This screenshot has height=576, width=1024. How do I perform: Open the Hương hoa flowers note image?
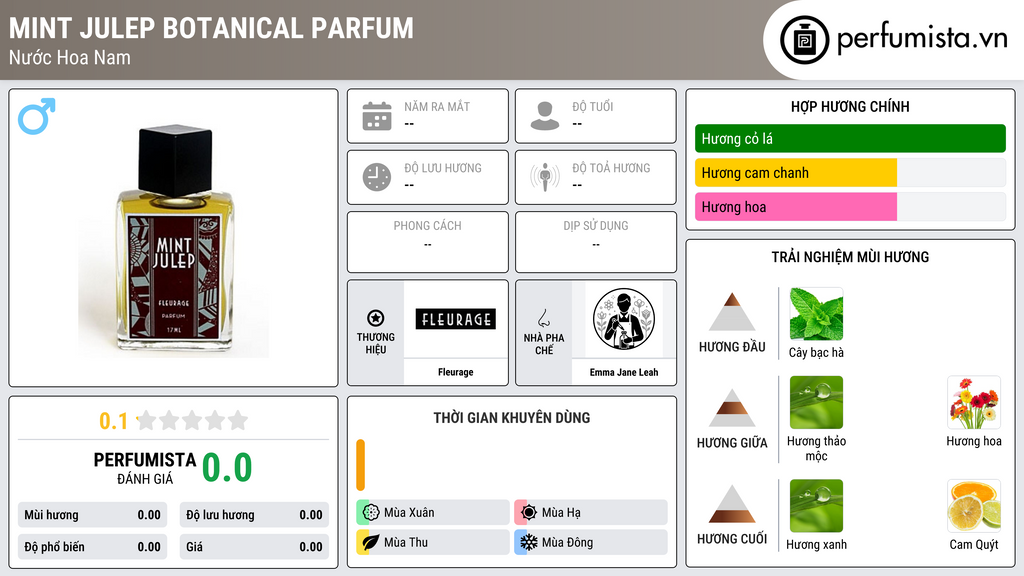pyautogui.click(x=974, y=402)
